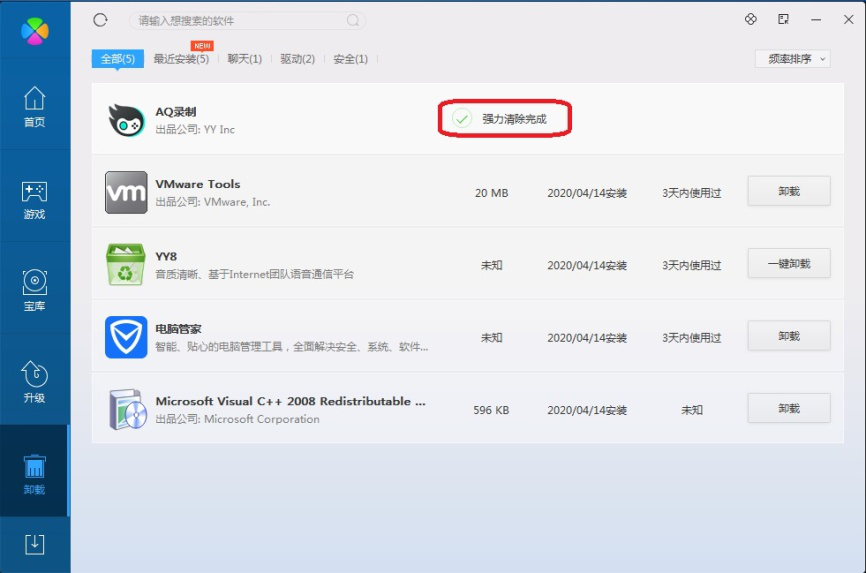Close the software manager window

tap(849, 19)
